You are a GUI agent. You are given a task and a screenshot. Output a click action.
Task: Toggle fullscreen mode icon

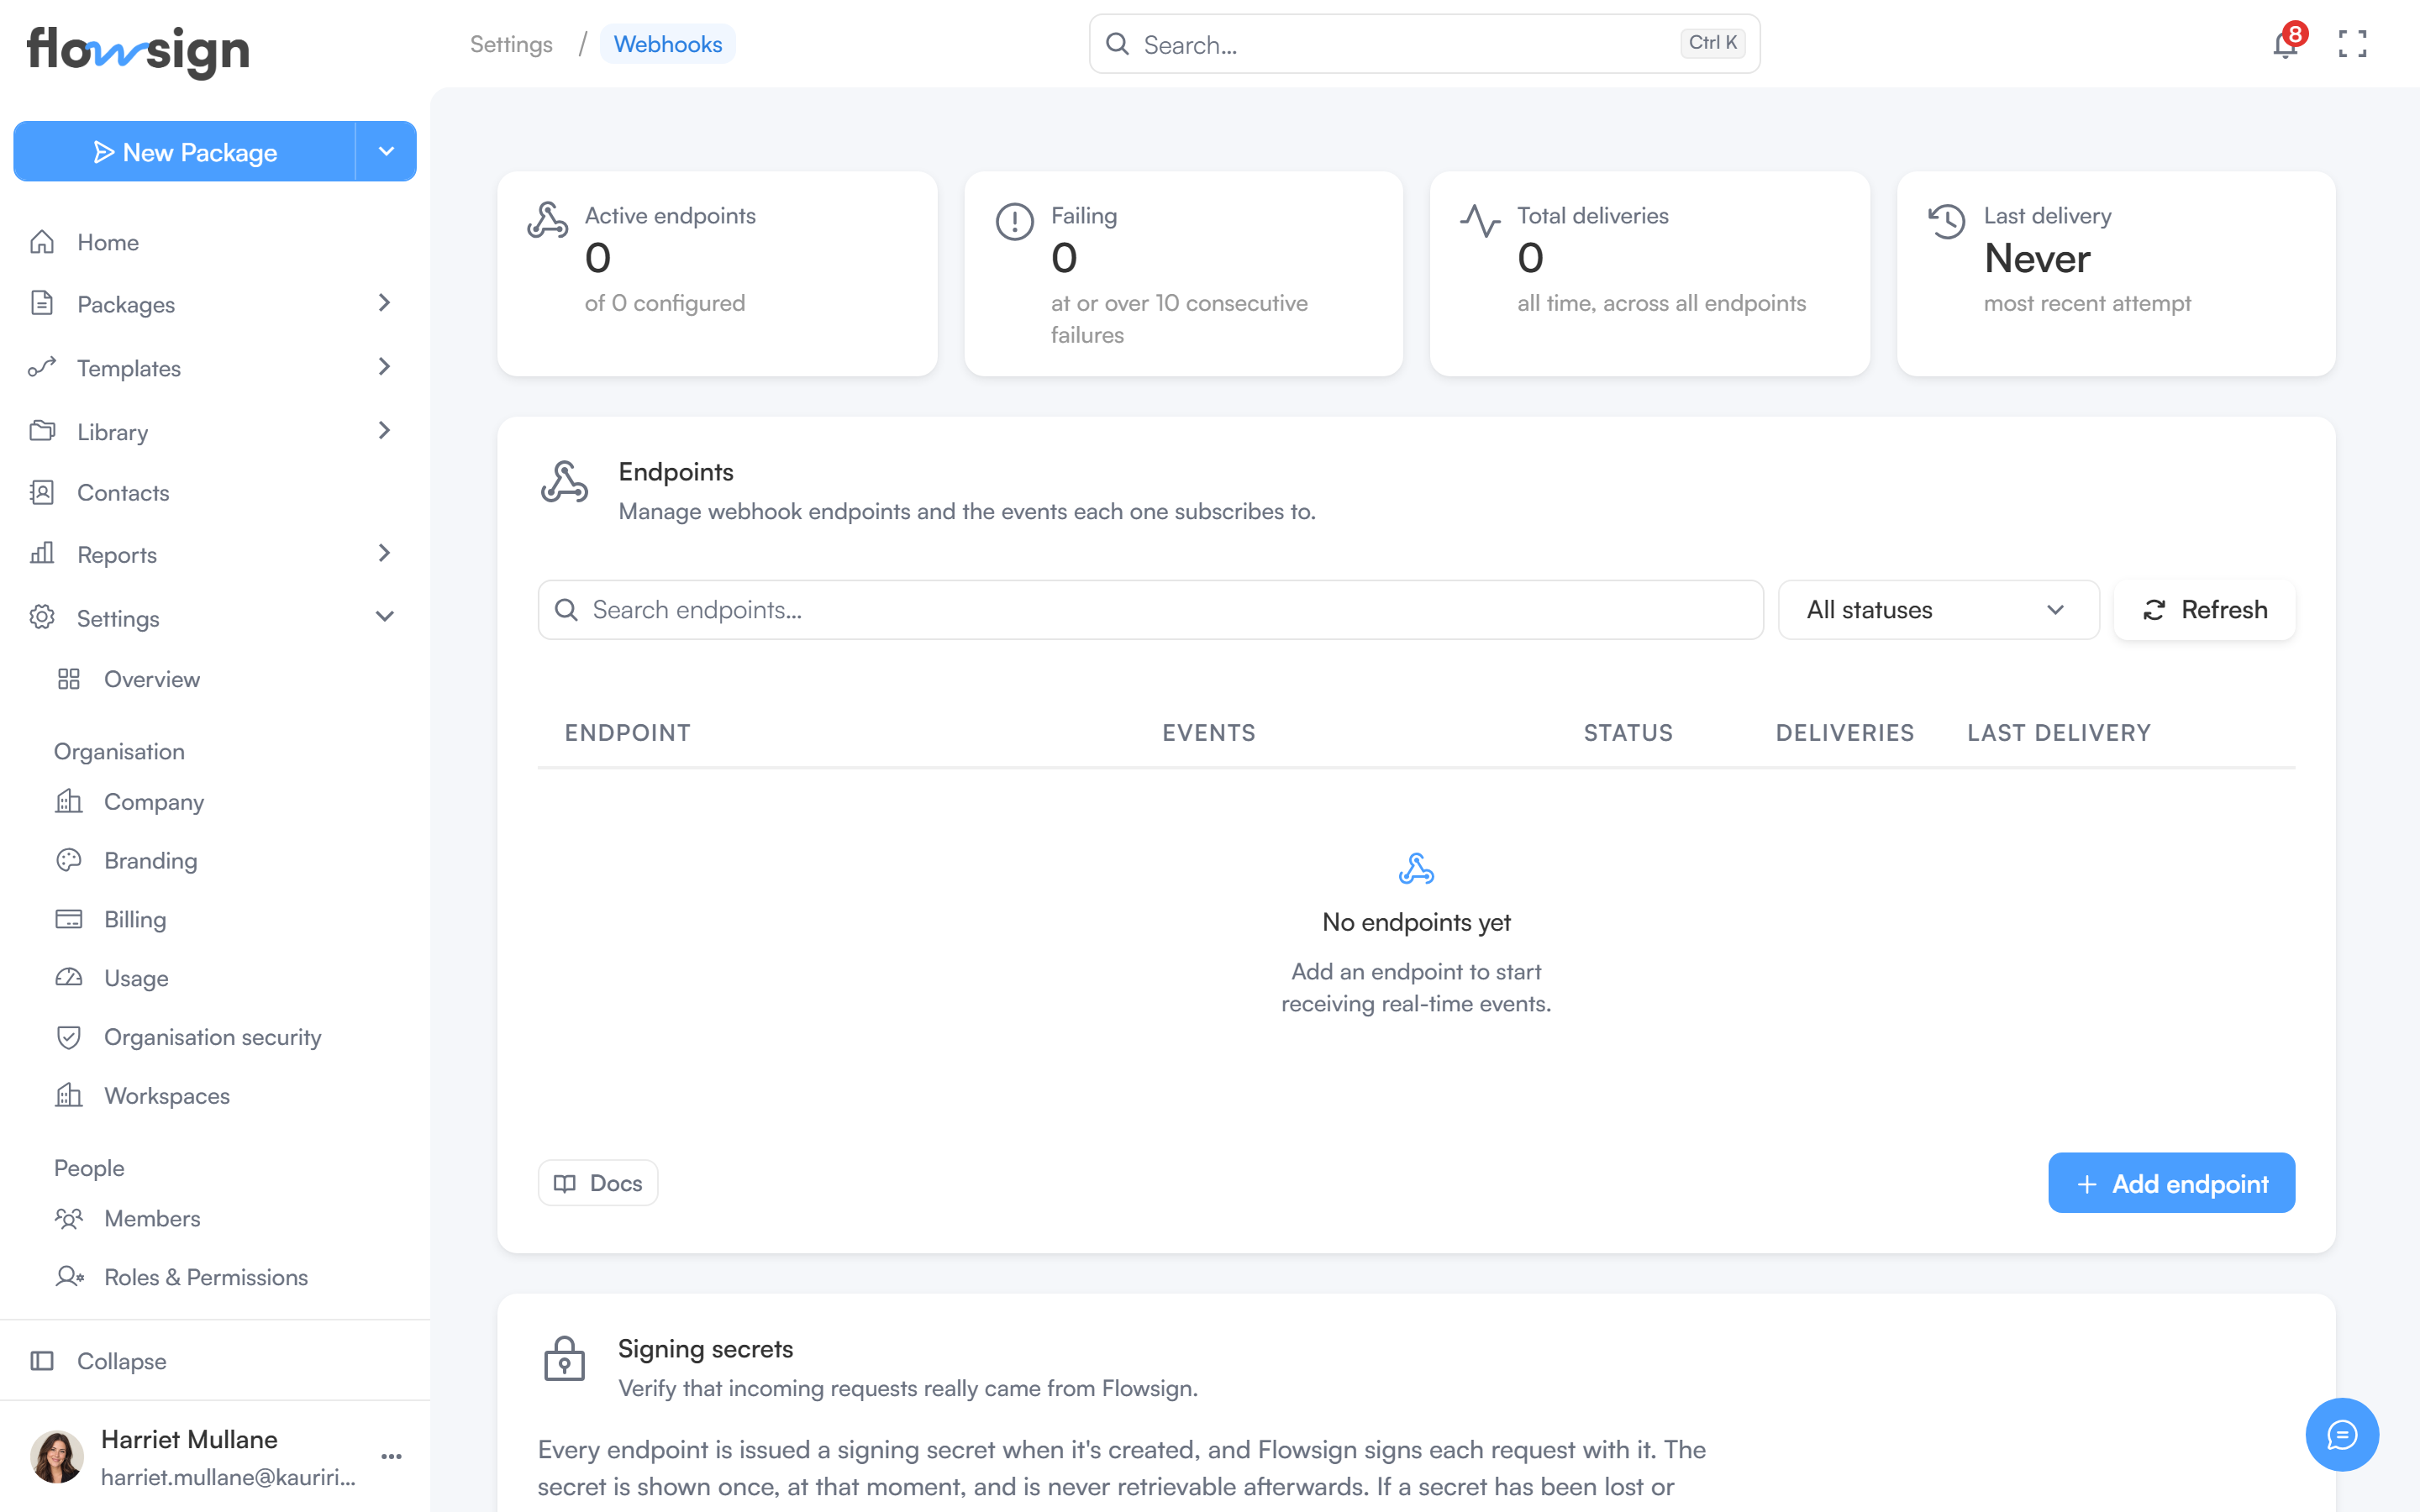[2352, 44]
